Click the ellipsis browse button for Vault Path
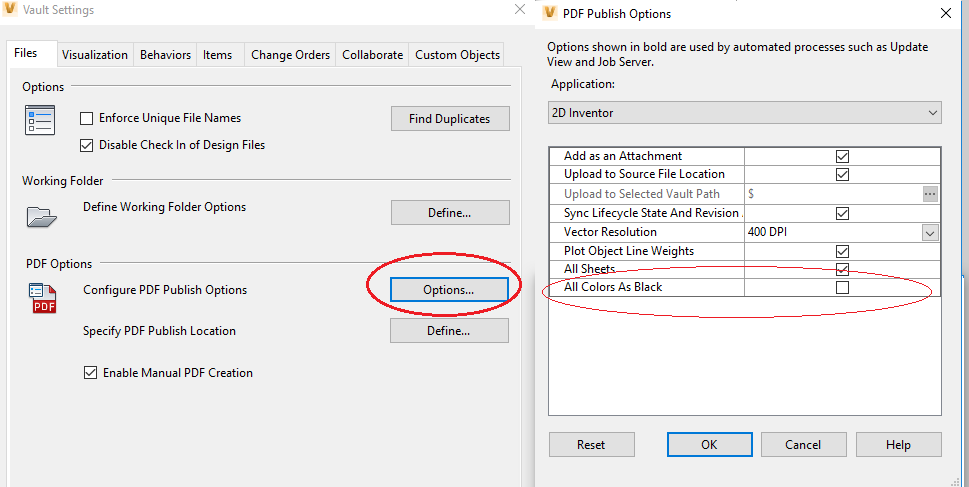 (930, 194)
